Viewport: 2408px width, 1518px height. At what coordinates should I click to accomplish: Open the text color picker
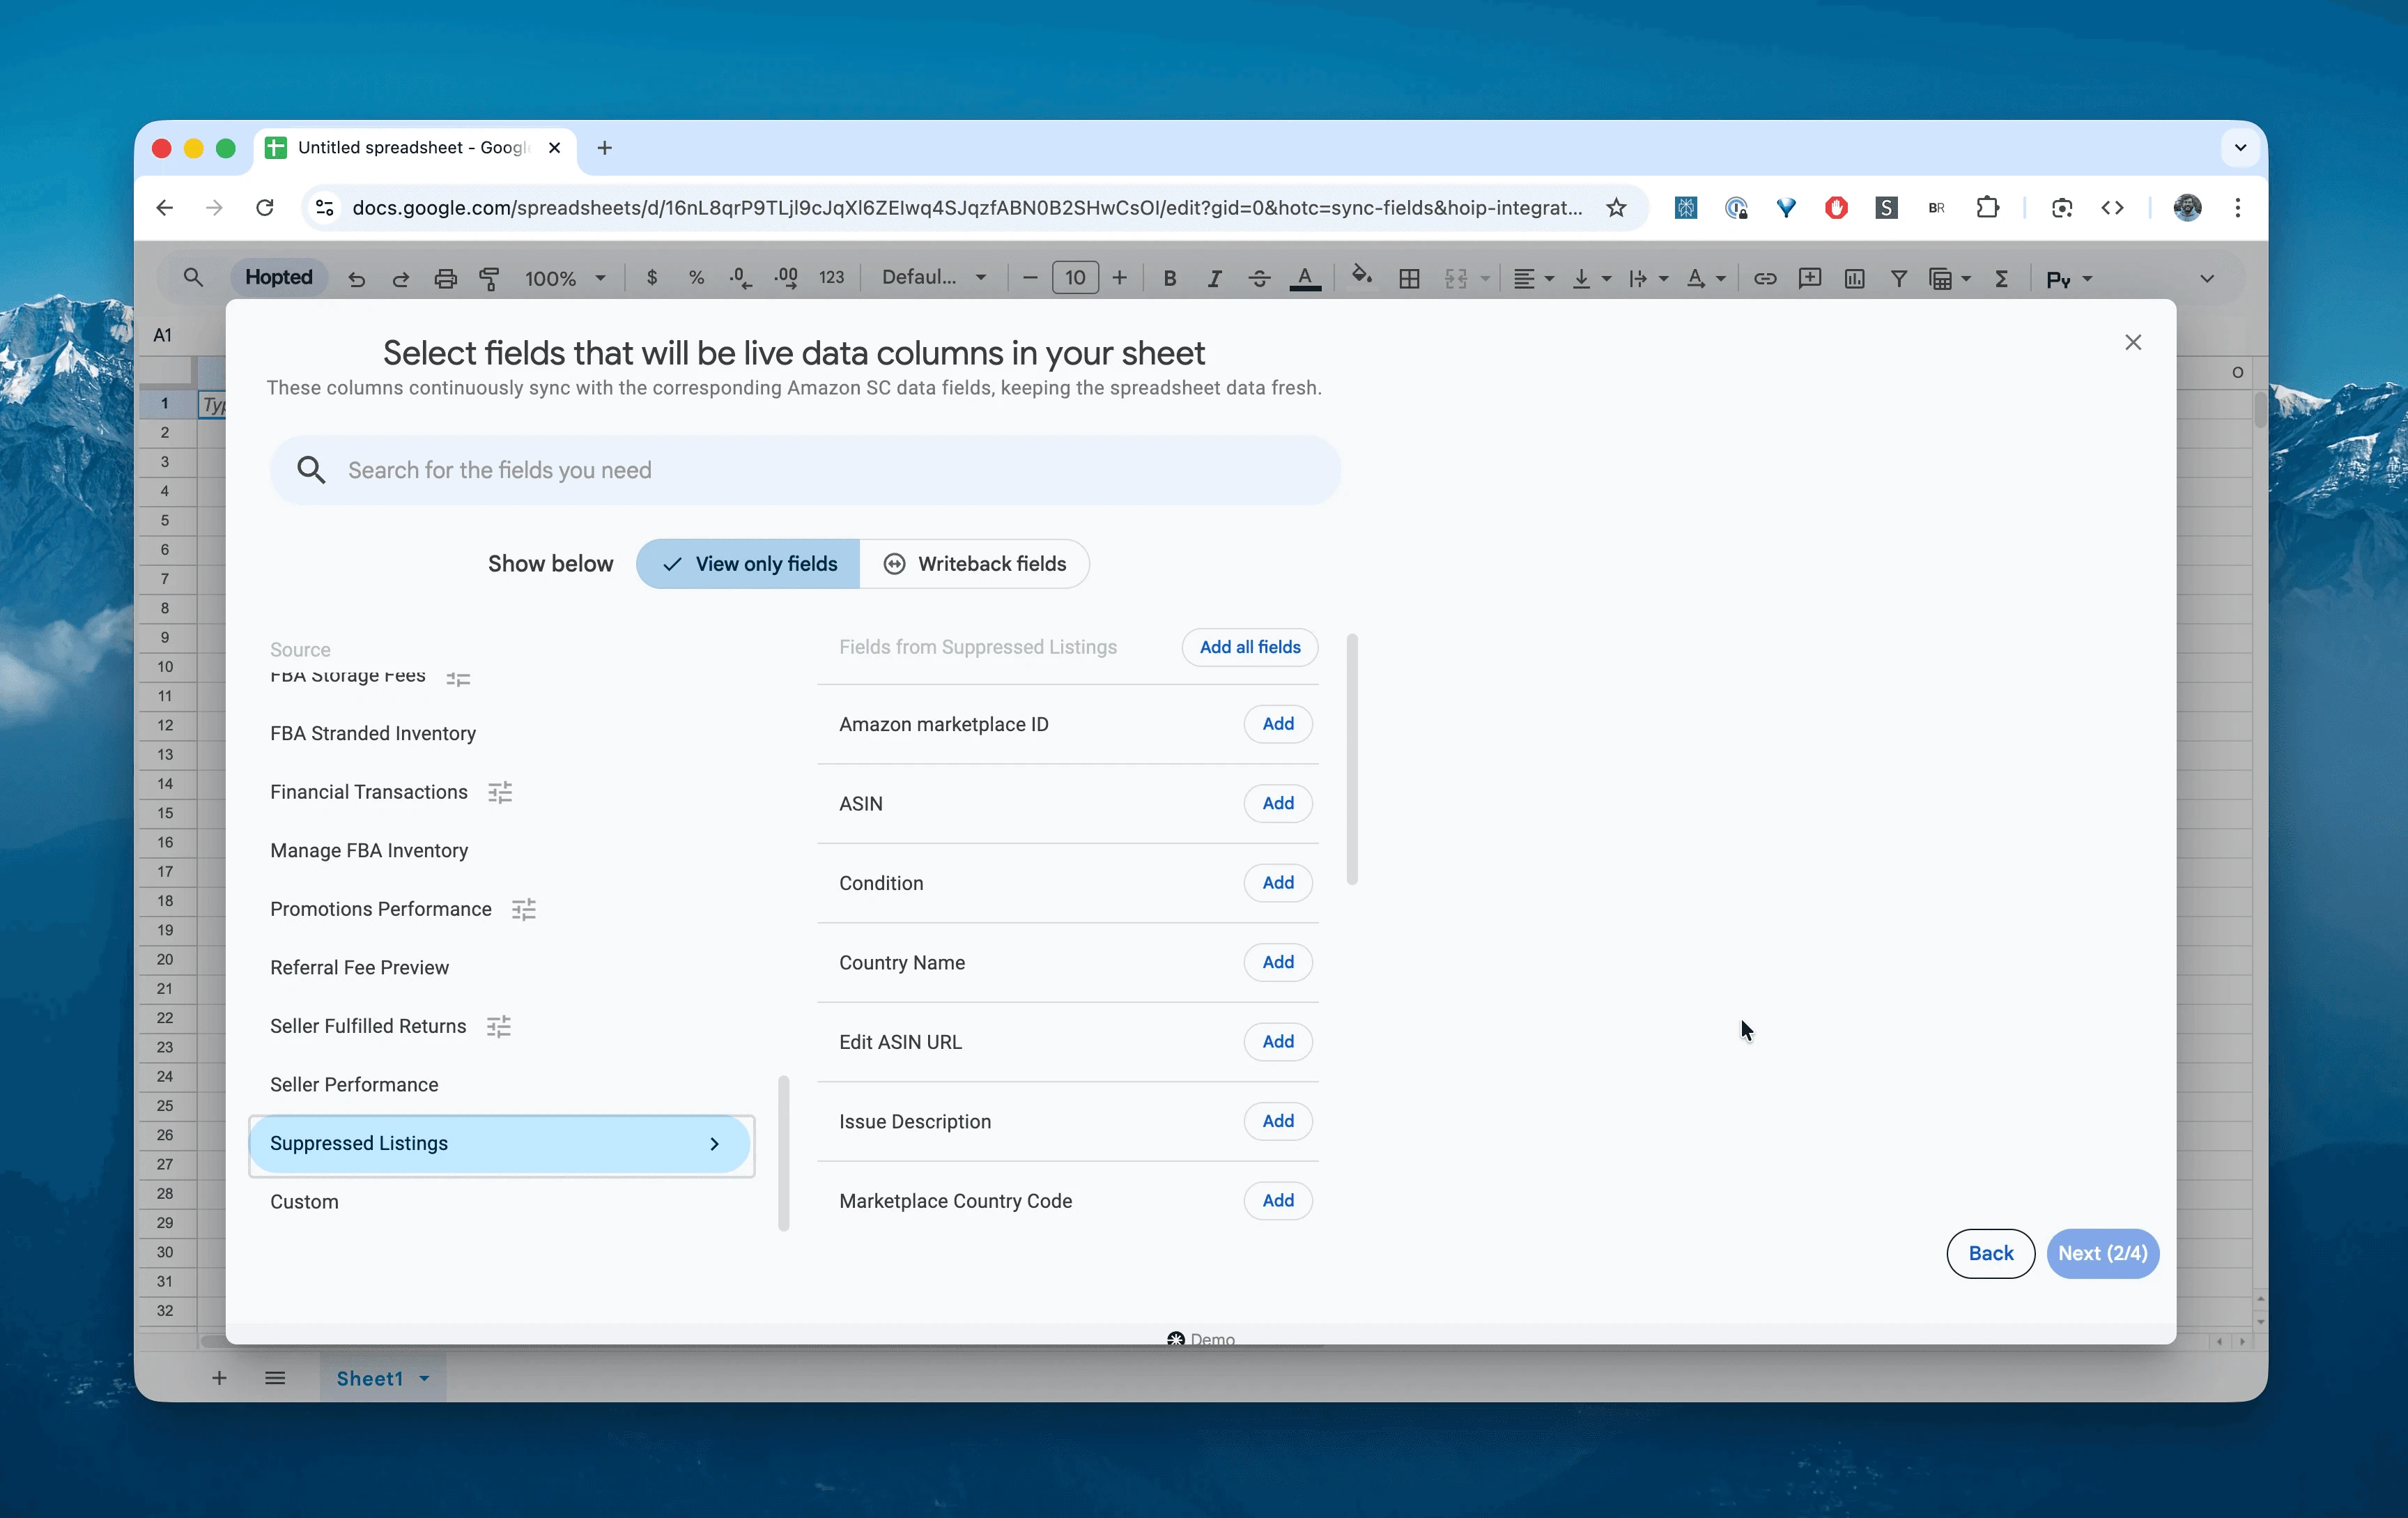(1305, 278)
